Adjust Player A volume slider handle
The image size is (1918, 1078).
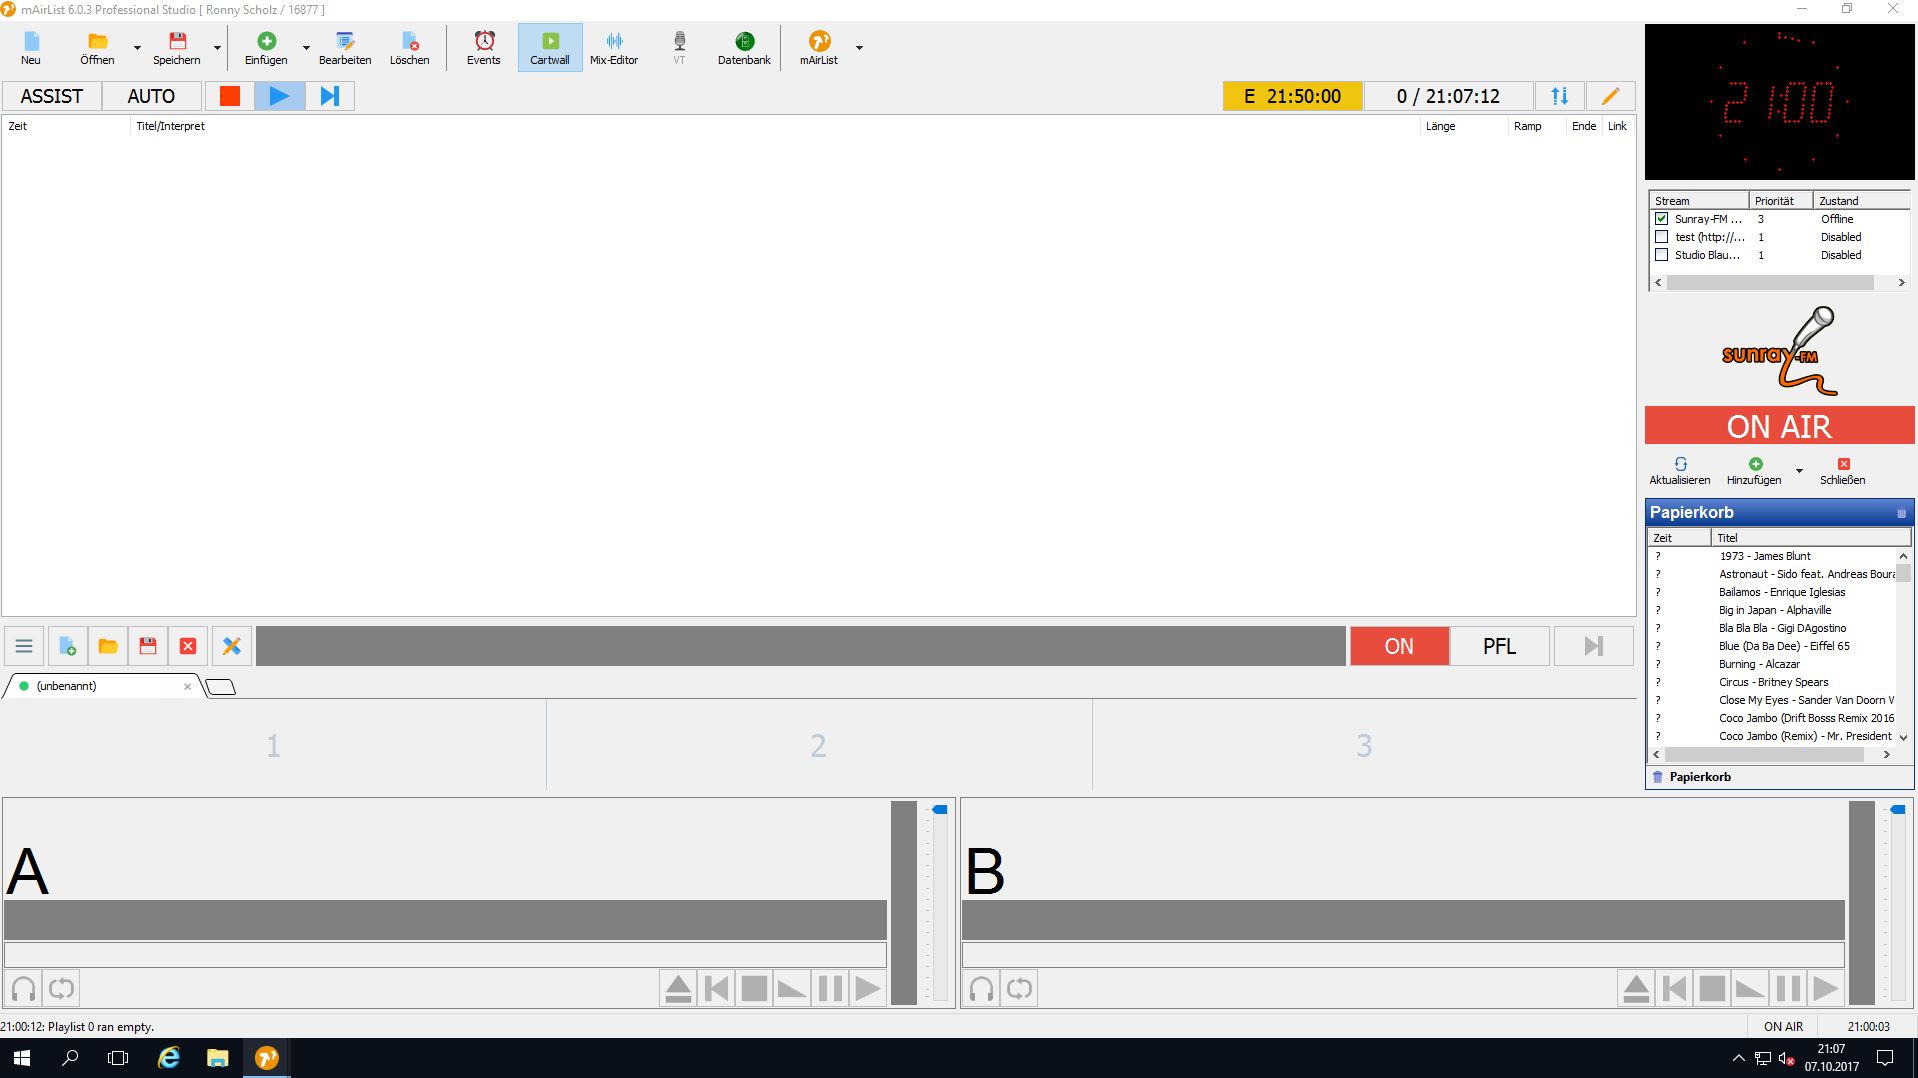pyautogui.click(x=940, y=810)
